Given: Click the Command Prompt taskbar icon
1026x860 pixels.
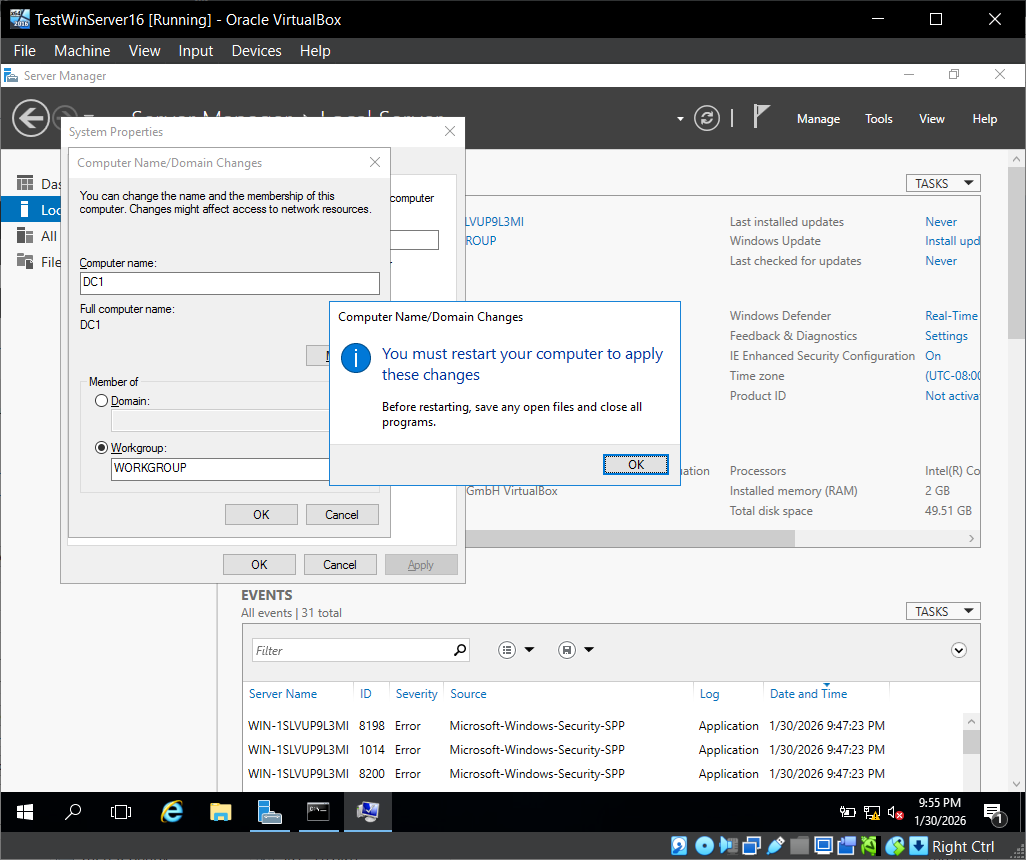Looking at the screenshot, I should click(x=318, y=812).
